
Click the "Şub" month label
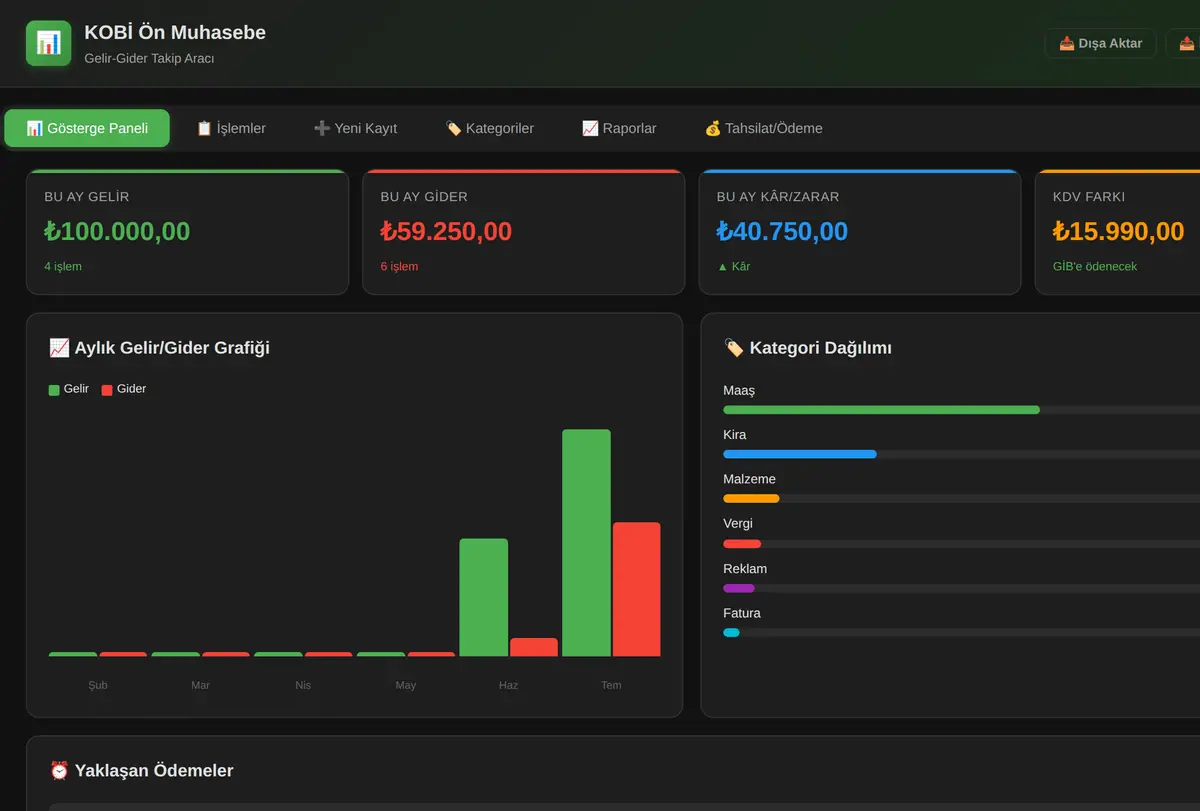[x=98, y=685]
